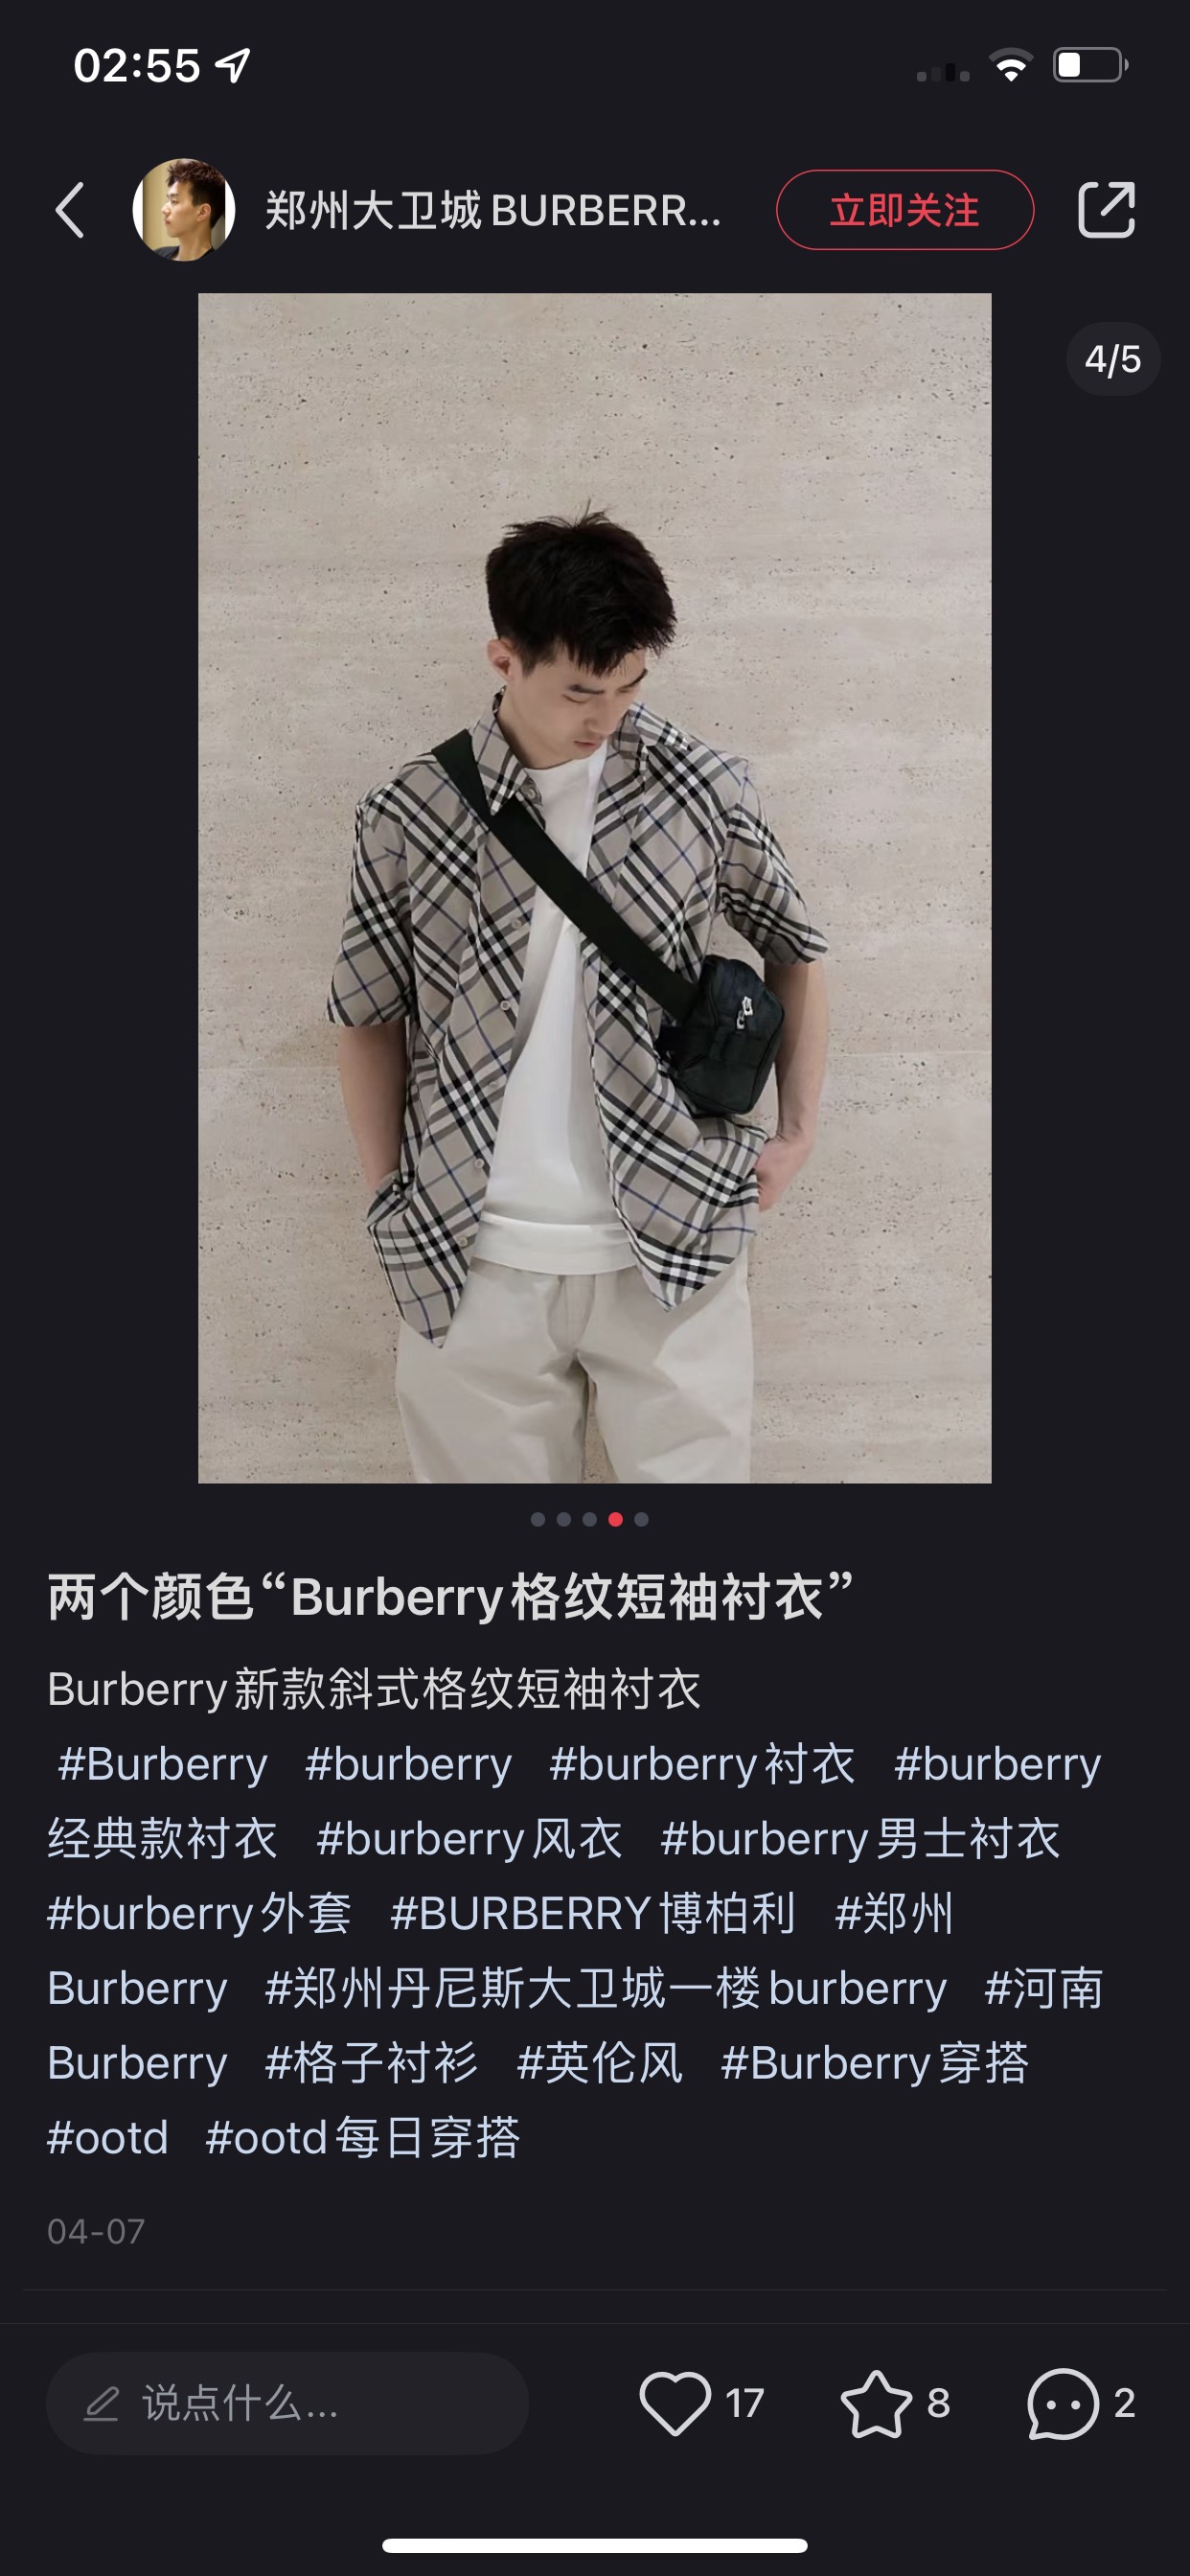Tap the back arrow icon
1190x2576 pixels.
(70, 210)
